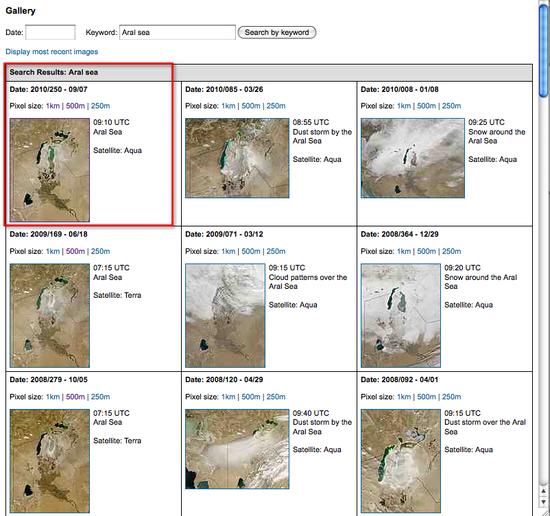The image size is (550, 516).
Task: Open 1km link for 2008/364 - 12/29
Action: [404, 251]
